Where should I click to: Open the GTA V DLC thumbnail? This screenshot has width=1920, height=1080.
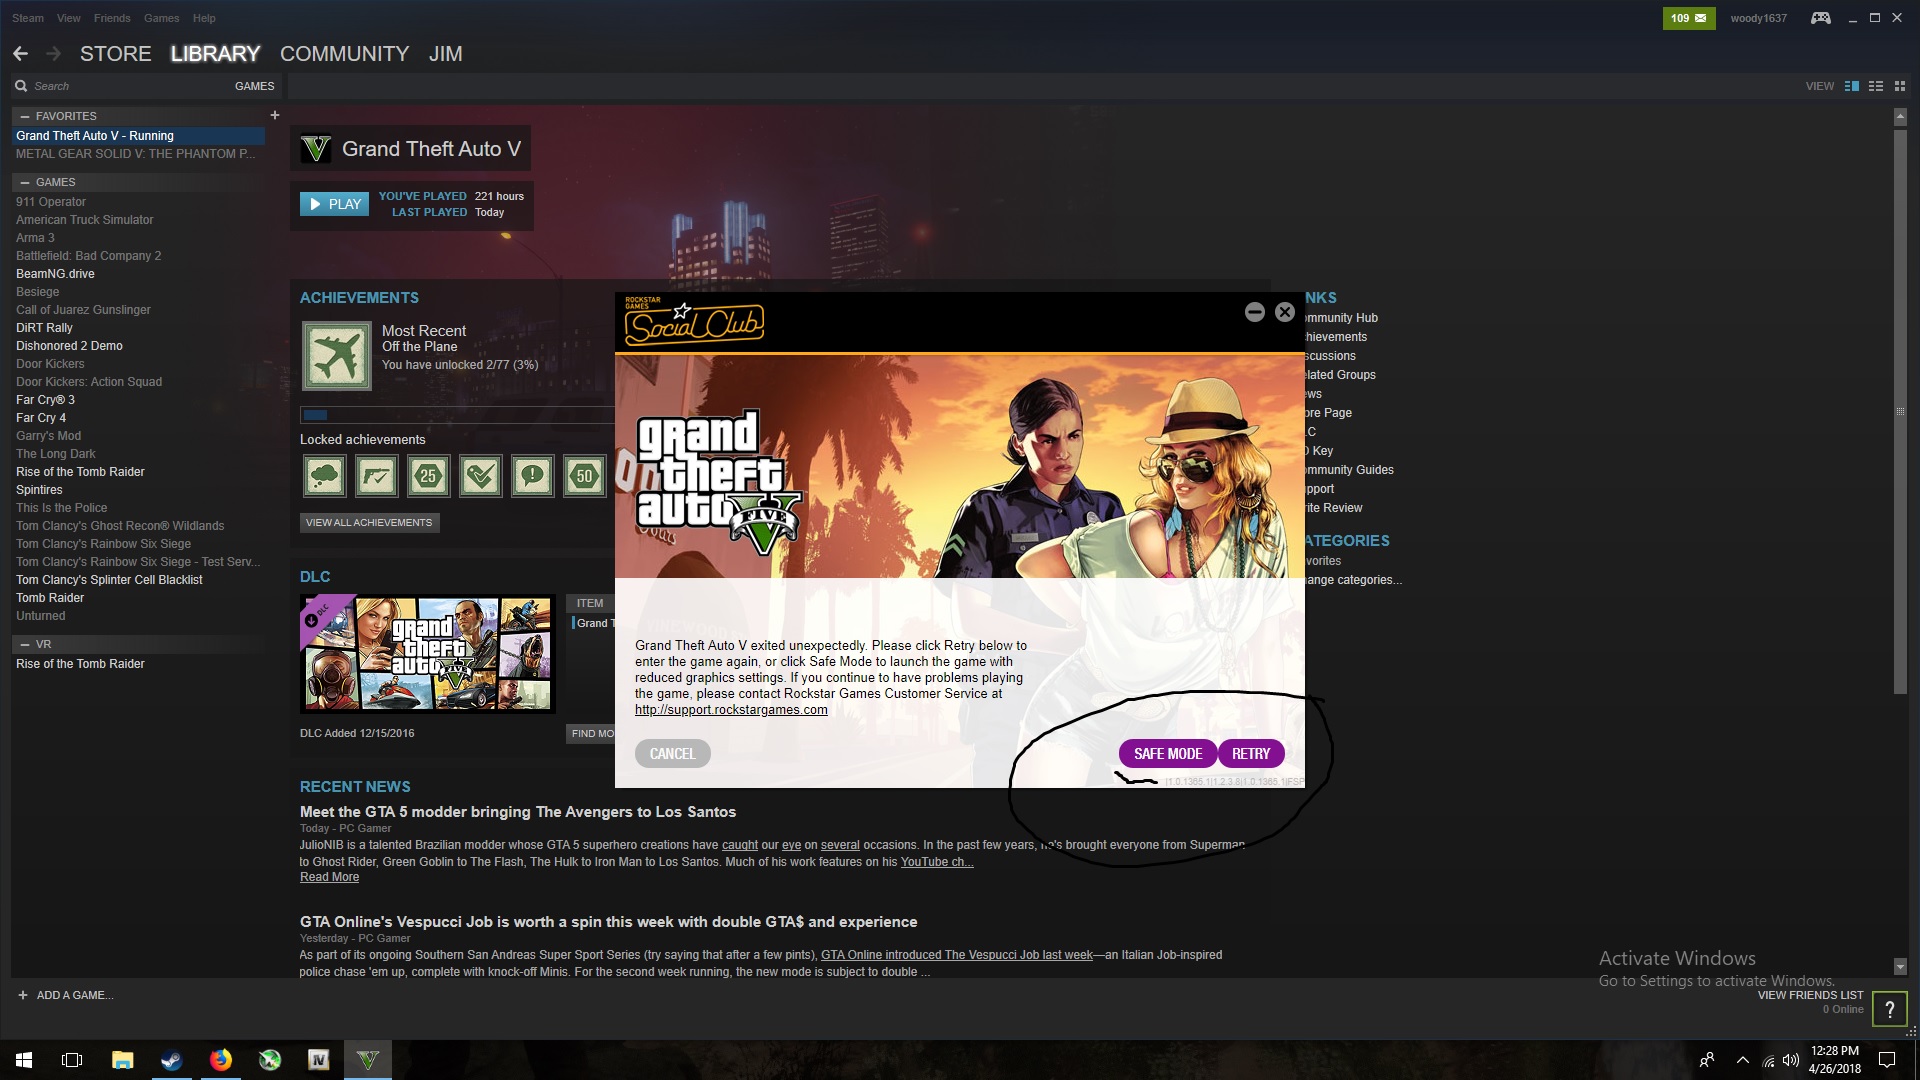pos(428,653)
